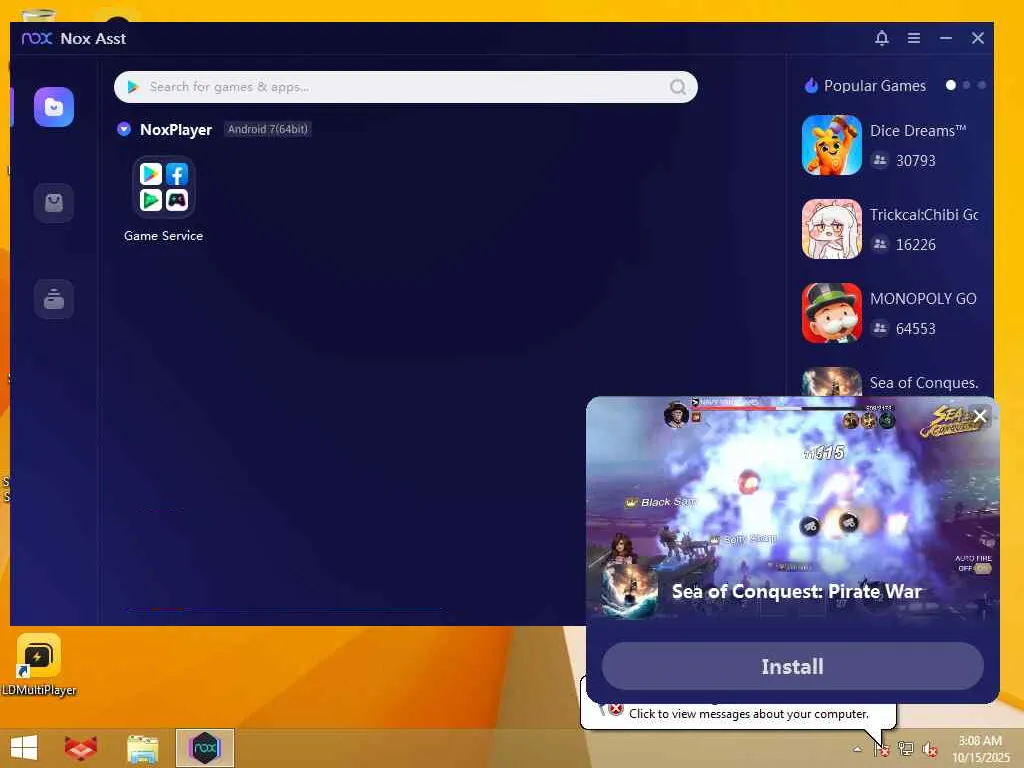Select the first Popular Games page dot

click(951, 85)
